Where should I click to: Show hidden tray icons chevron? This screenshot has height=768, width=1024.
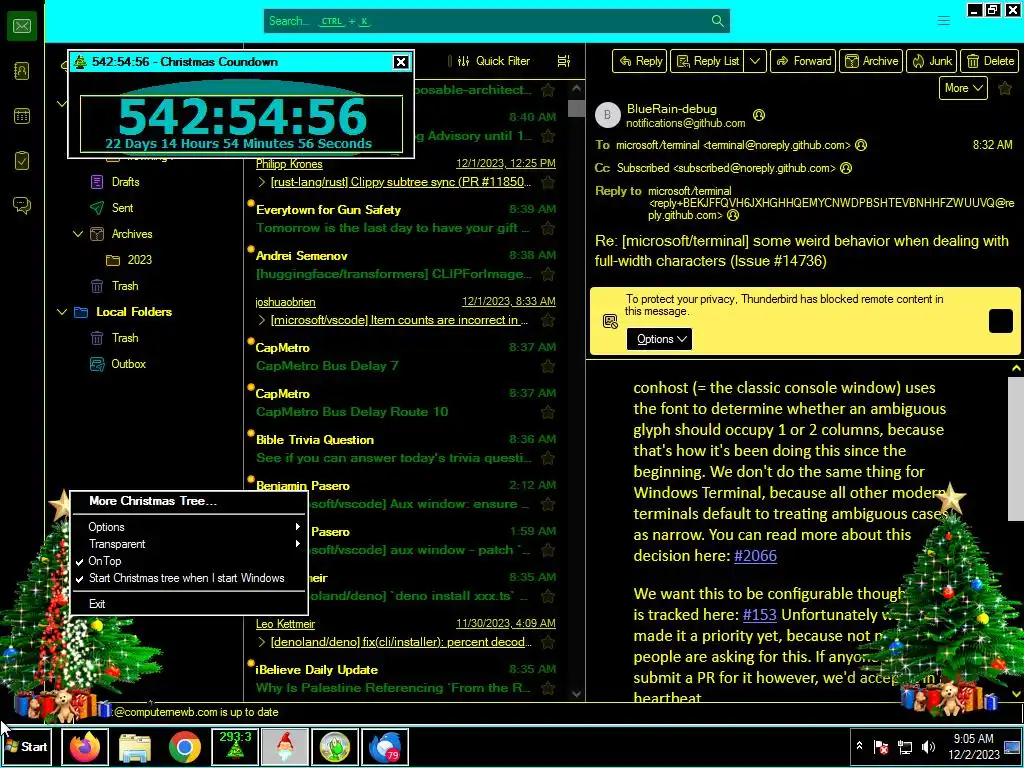pos(859,746)
